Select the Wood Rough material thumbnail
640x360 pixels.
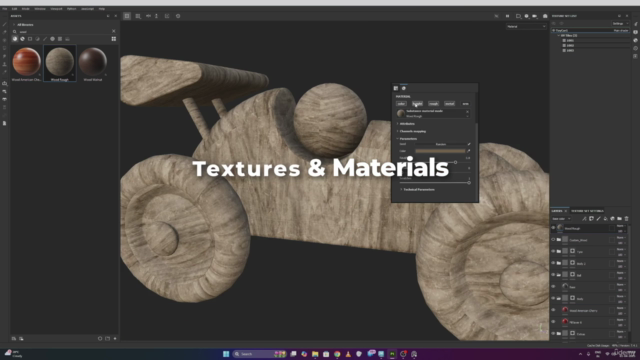pos(60,64)
